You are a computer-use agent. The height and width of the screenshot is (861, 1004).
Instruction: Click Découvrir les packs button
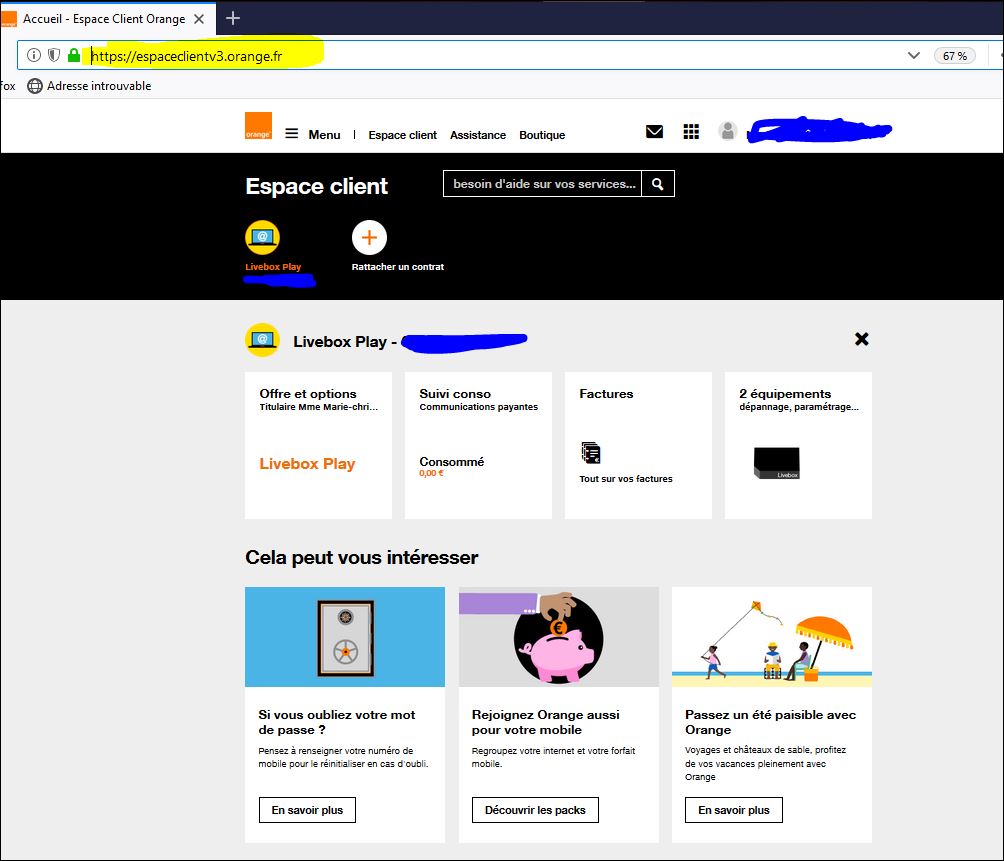[x=535, y=809]
